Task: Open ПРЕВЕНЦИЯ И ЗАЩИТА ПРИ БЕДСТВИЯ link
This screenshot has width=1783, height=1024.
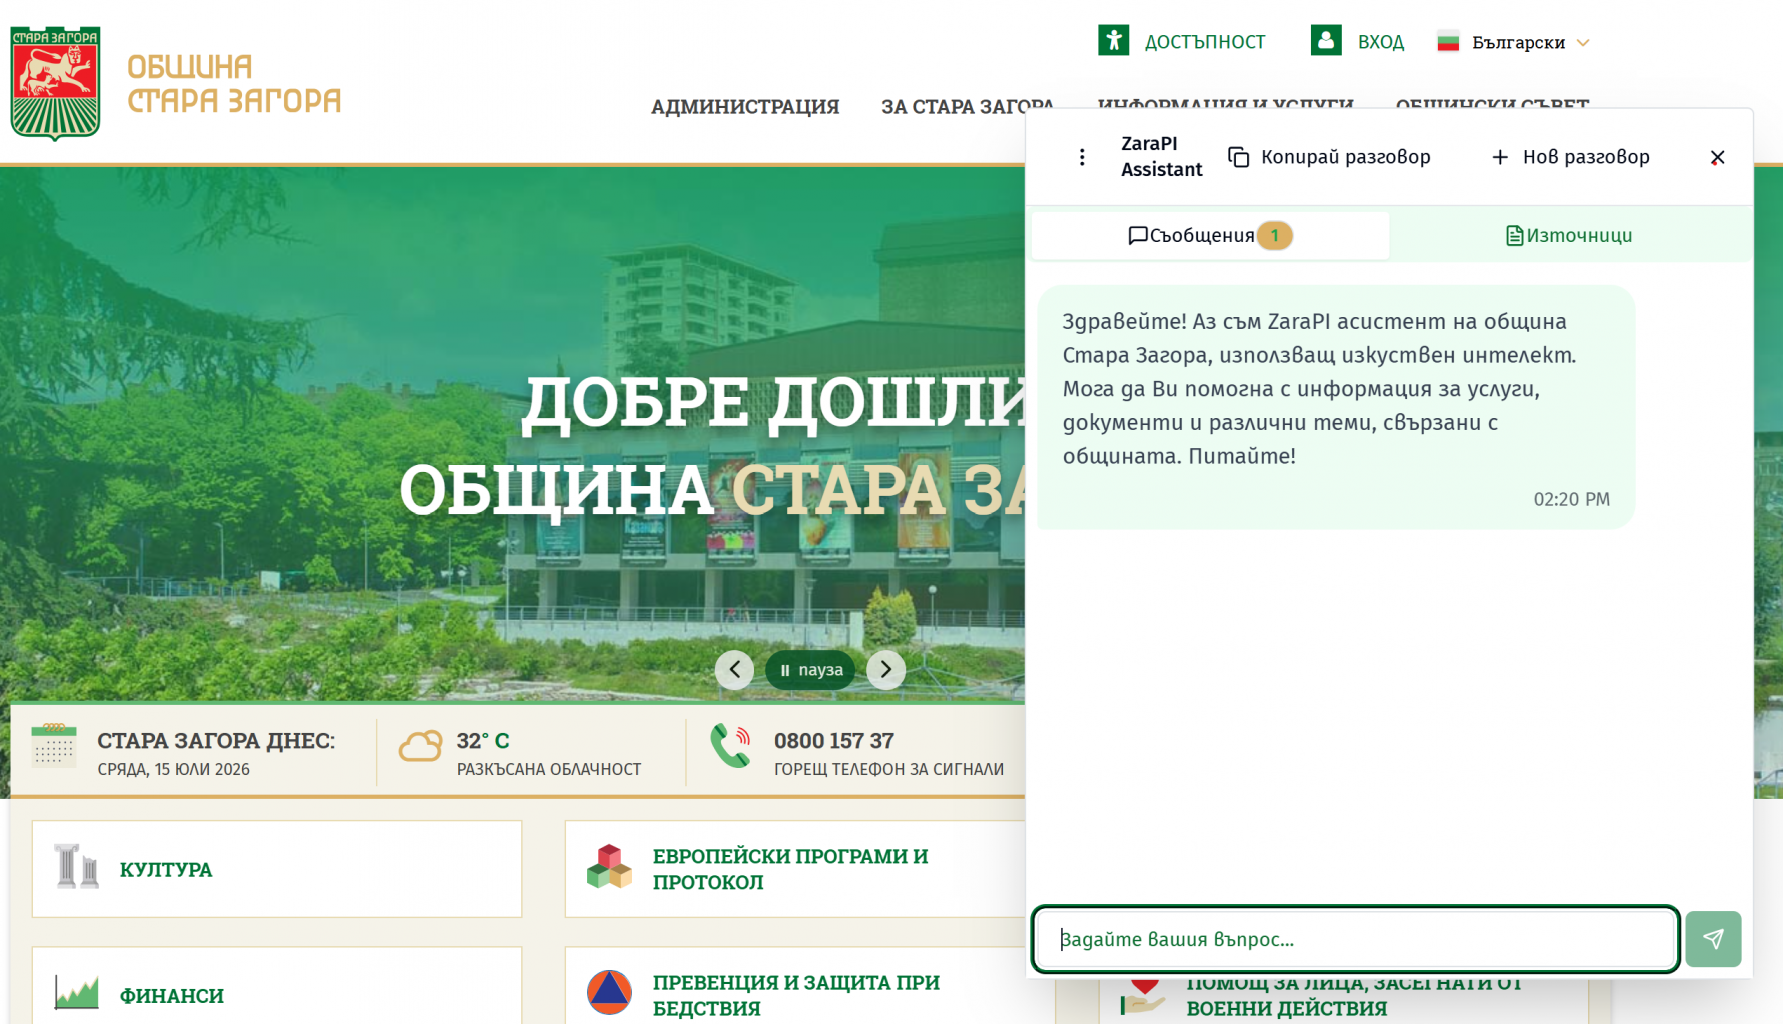Action: (796, 995)
